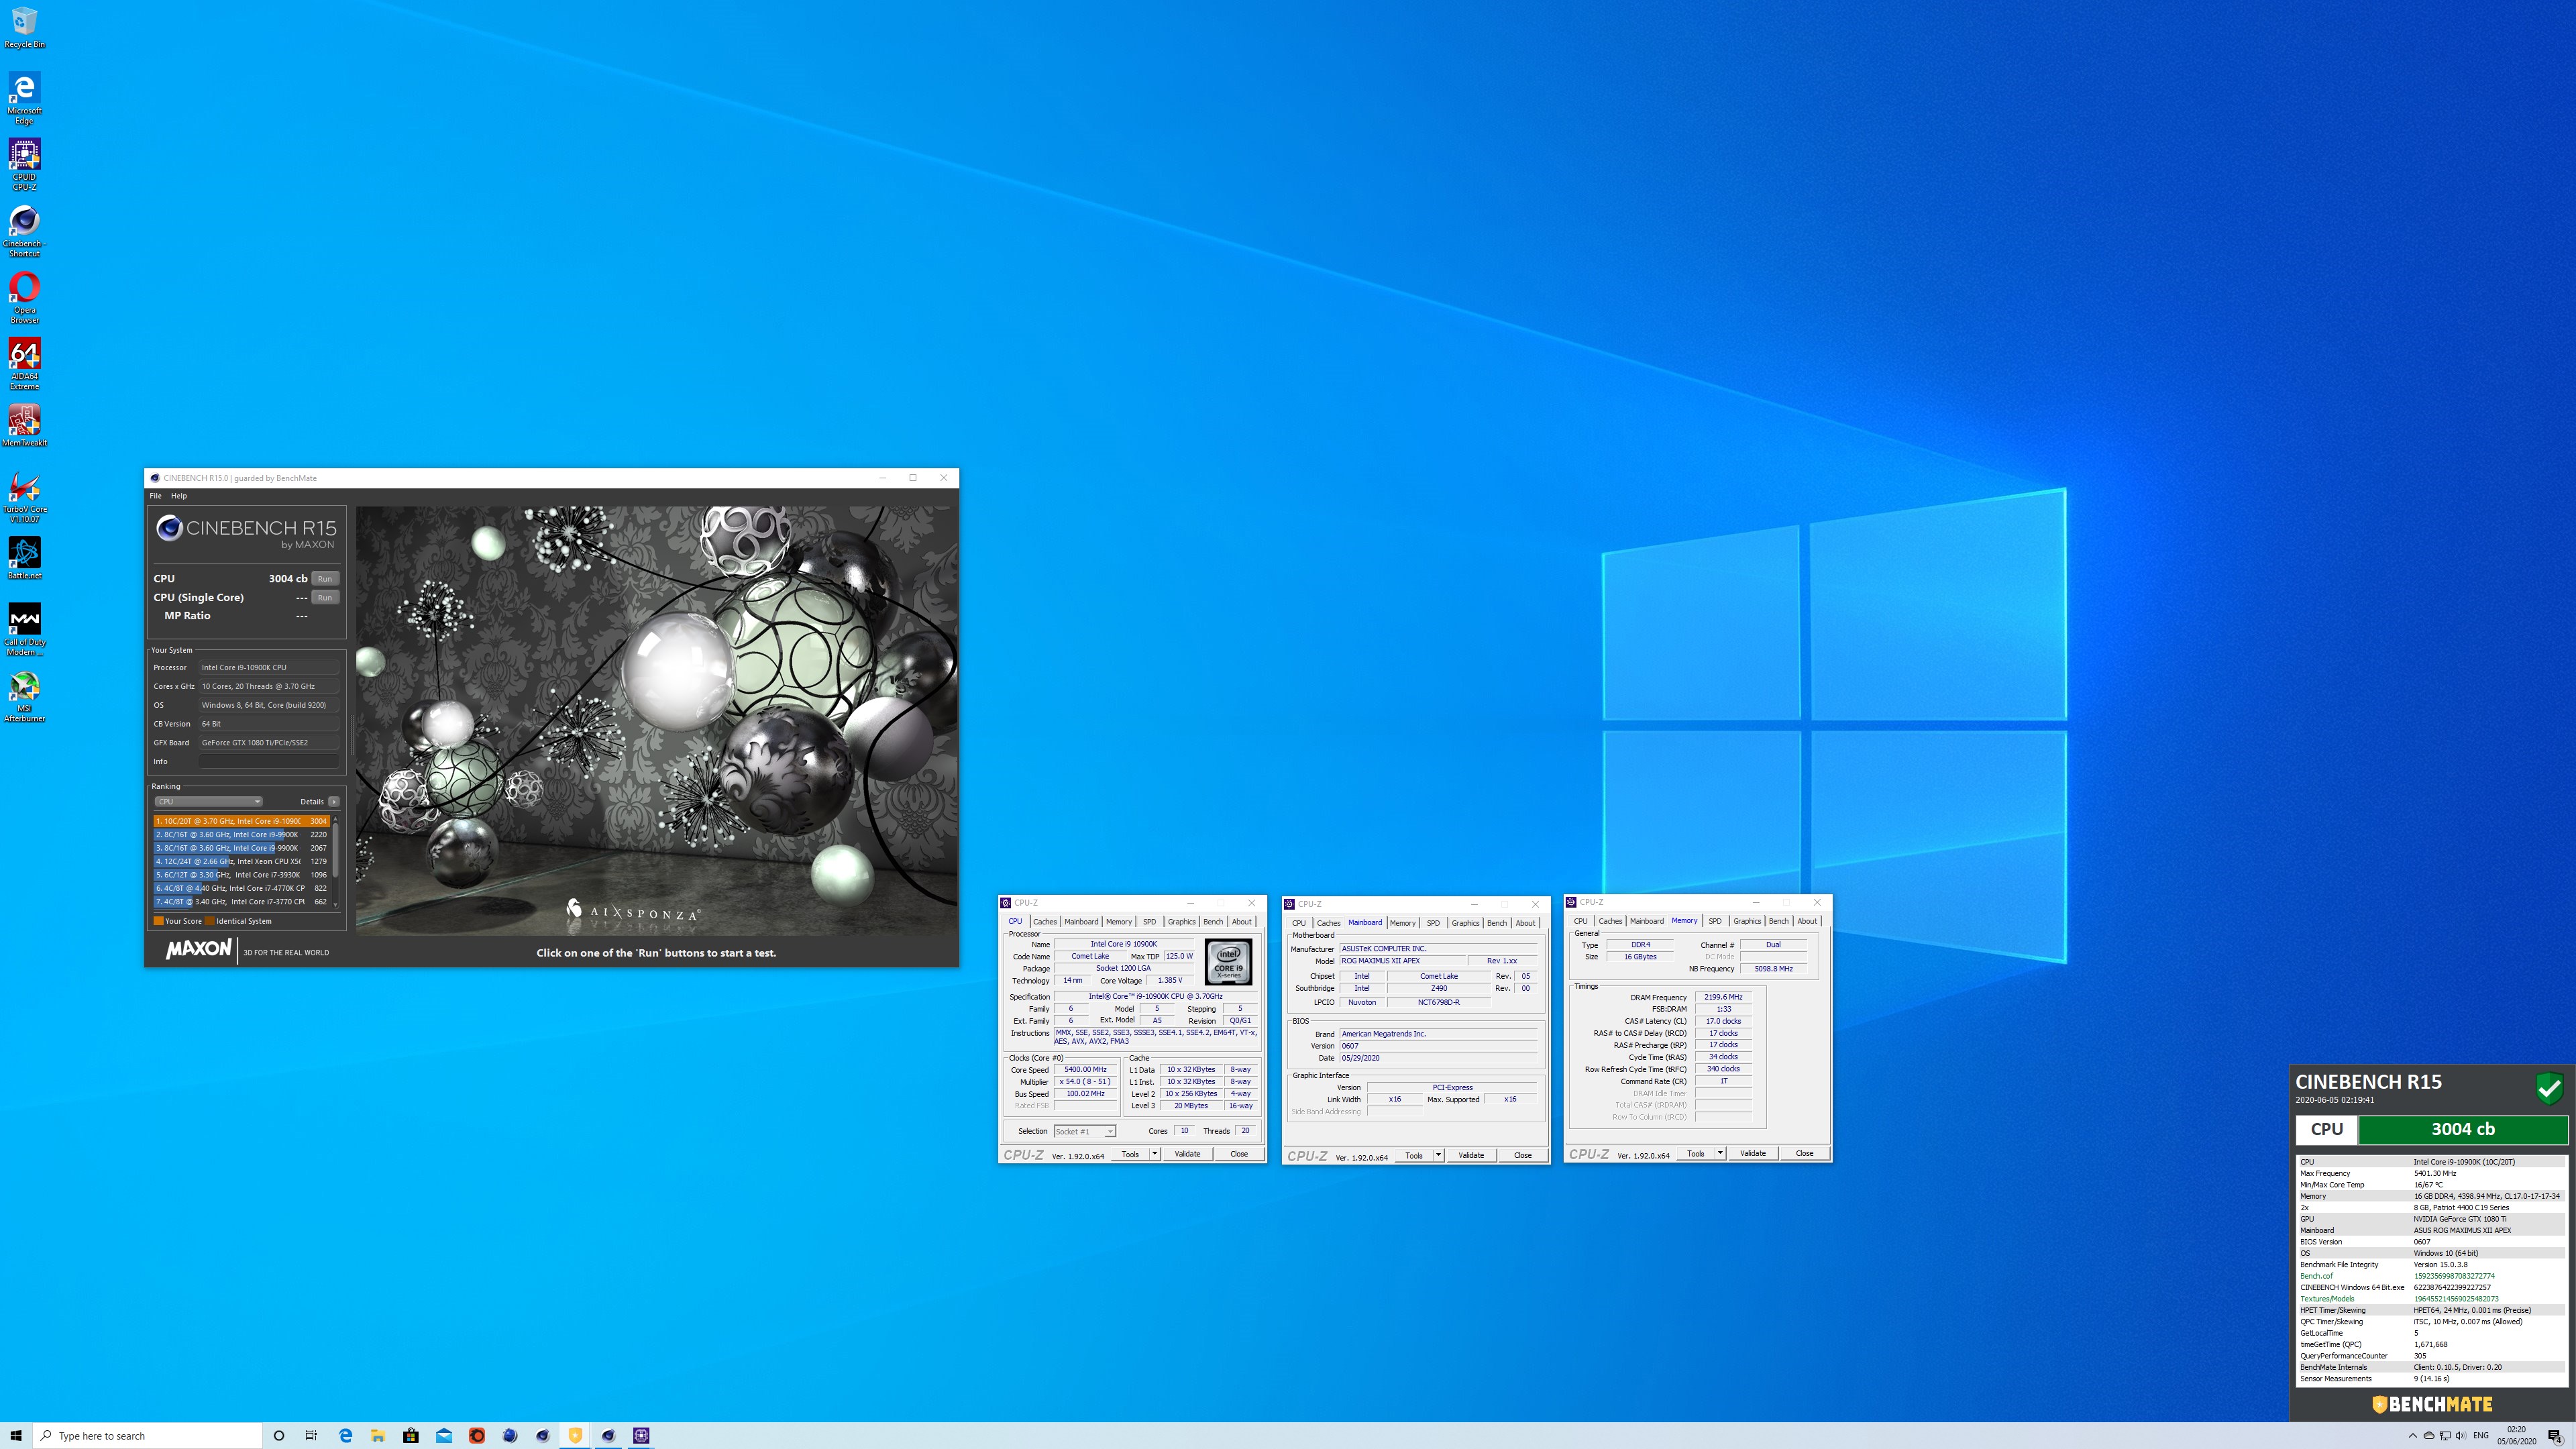Image resolution: width=2576 pixels, height=1449 pixels.
Task: Switch to Bench tab in first CPU-Z window
Action: click(1212, 922)
